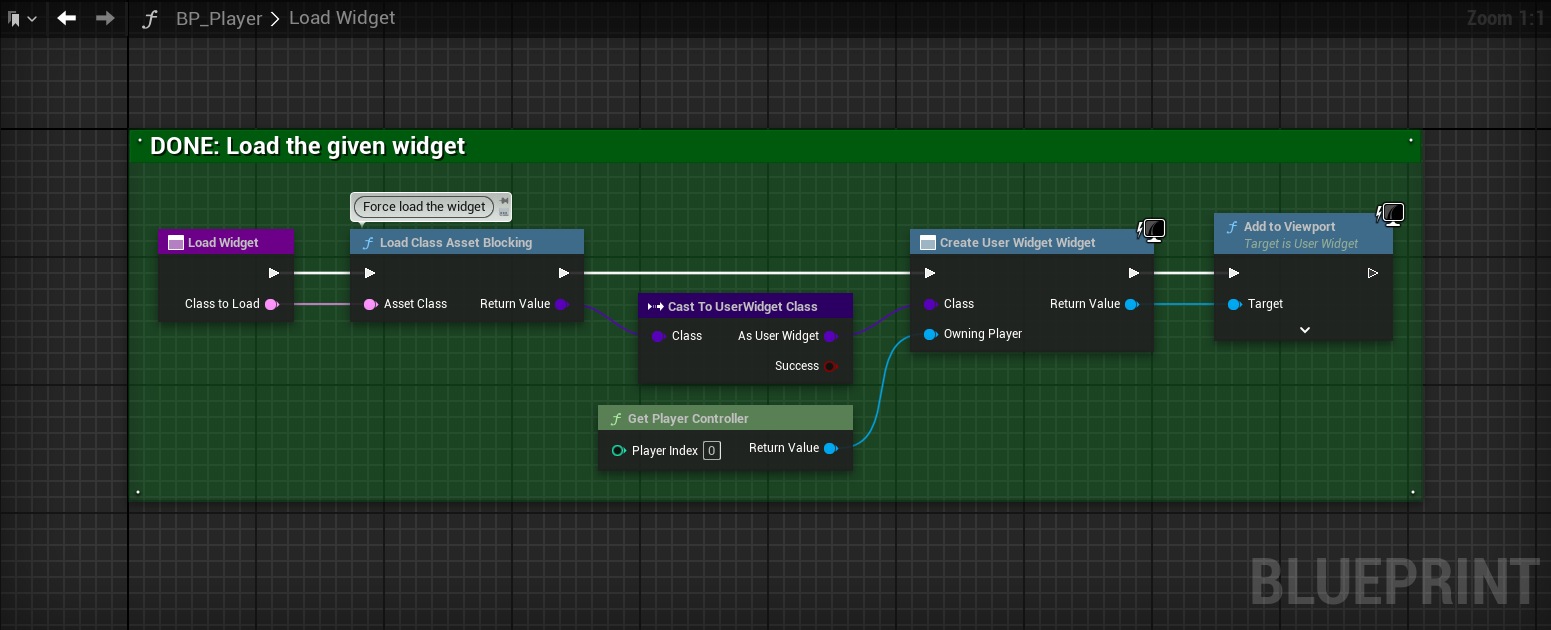Select the Load Class Asset Blocking node title
The height and width of the screenshot is (630, 1551).
click(x=456, y=243)
